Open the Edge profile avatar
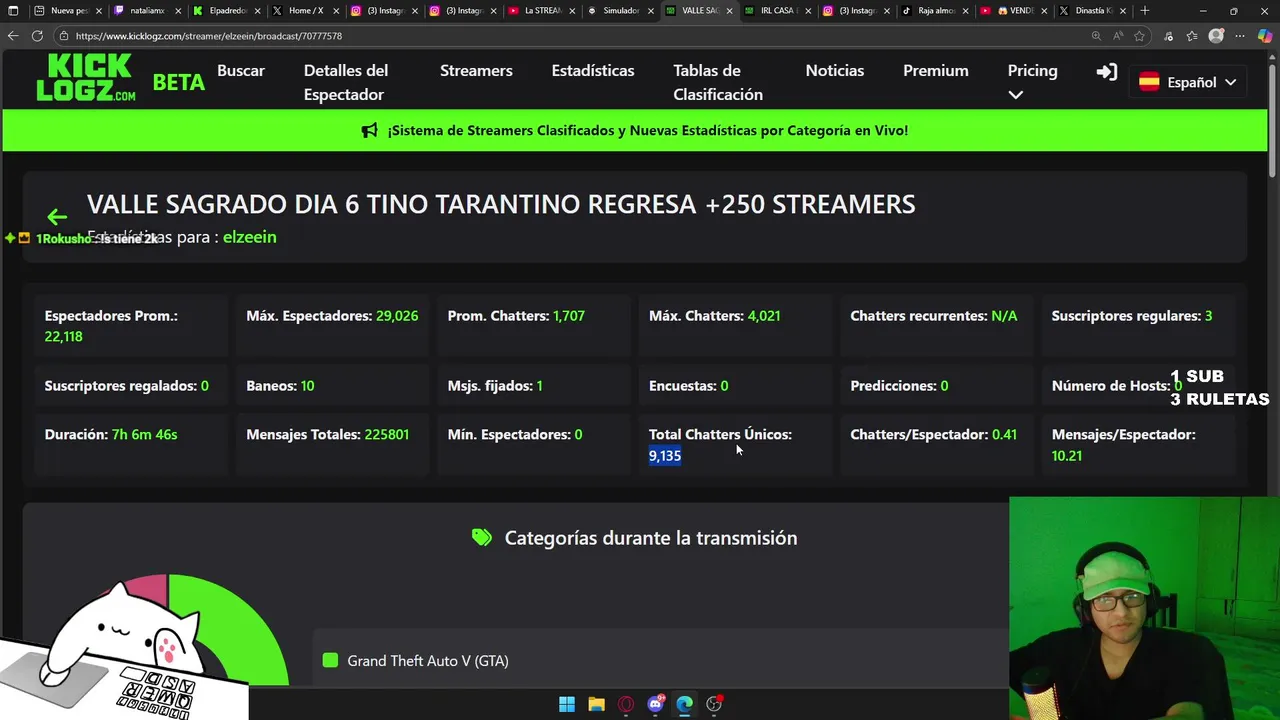 [x=1216, y=35]
